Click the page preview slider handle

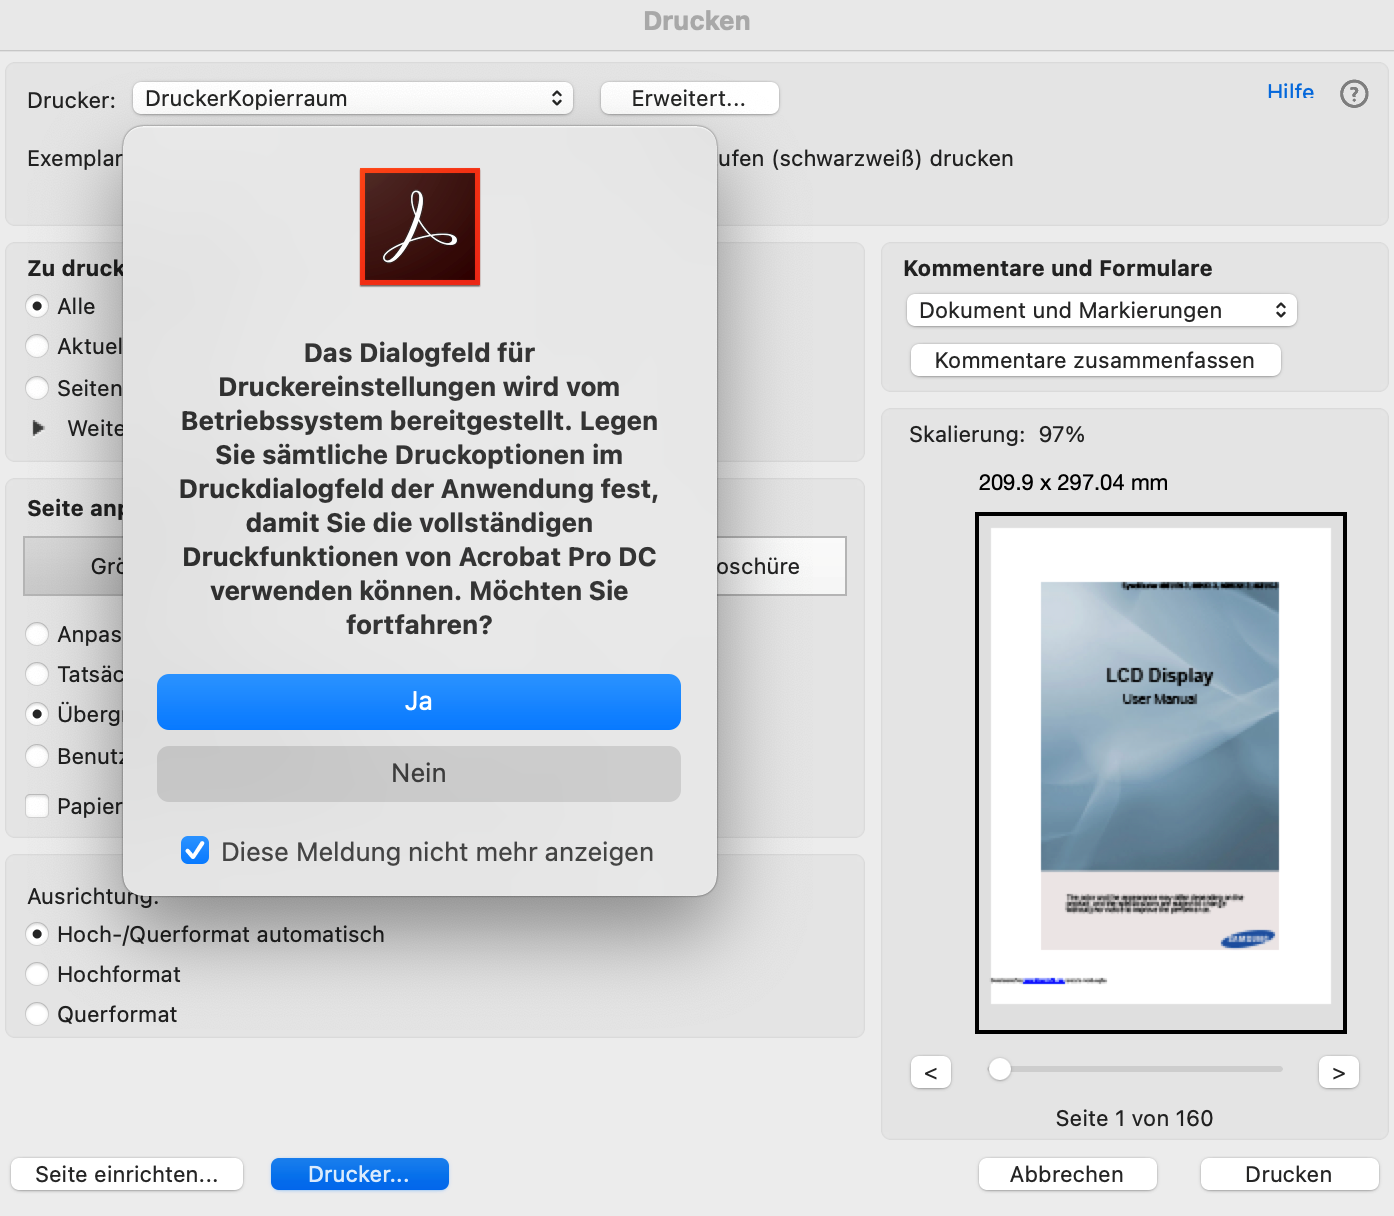pyautogui.click(x=999, y=1069)
